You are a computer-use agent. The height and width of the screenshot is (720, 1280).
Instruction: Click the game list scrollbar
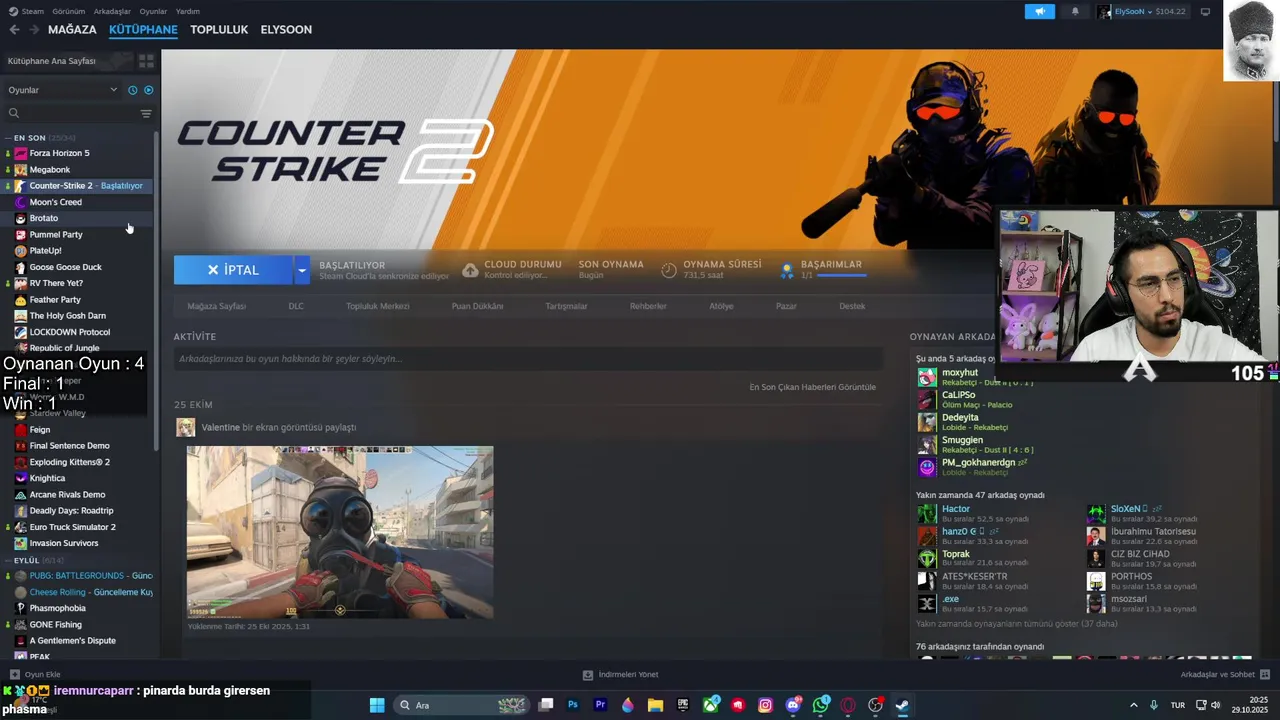(x=156, y=290)
